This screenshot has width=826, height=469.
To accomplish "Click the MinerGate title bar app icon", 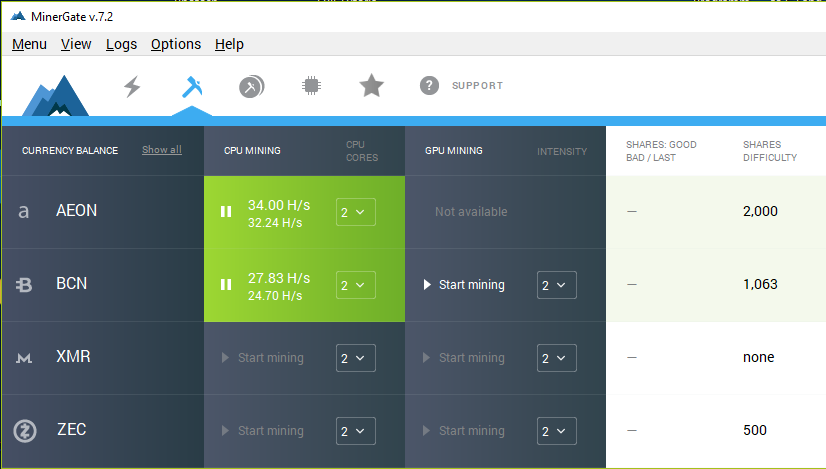I will (x=18, y=16).
